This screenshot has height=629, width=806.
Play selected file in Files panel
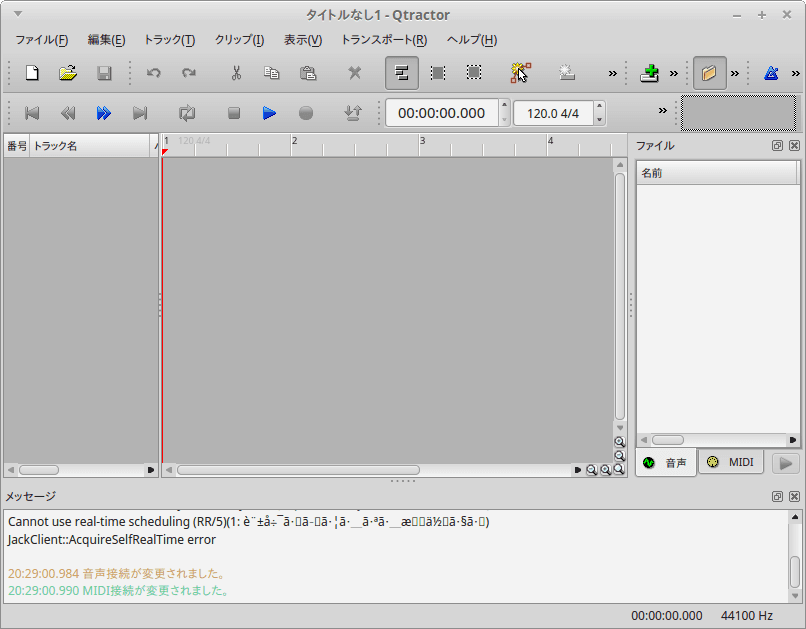[785, 463]
